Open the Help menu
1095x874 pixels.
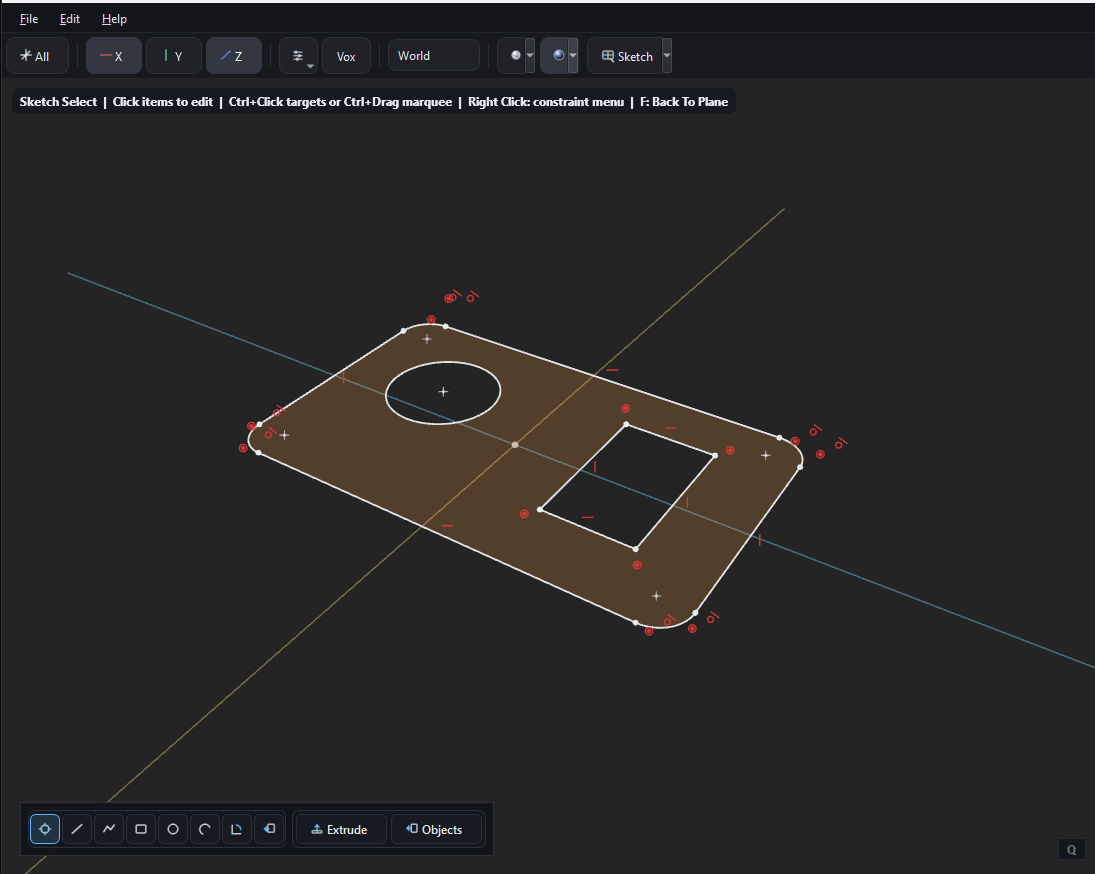[x=114, y=18]
